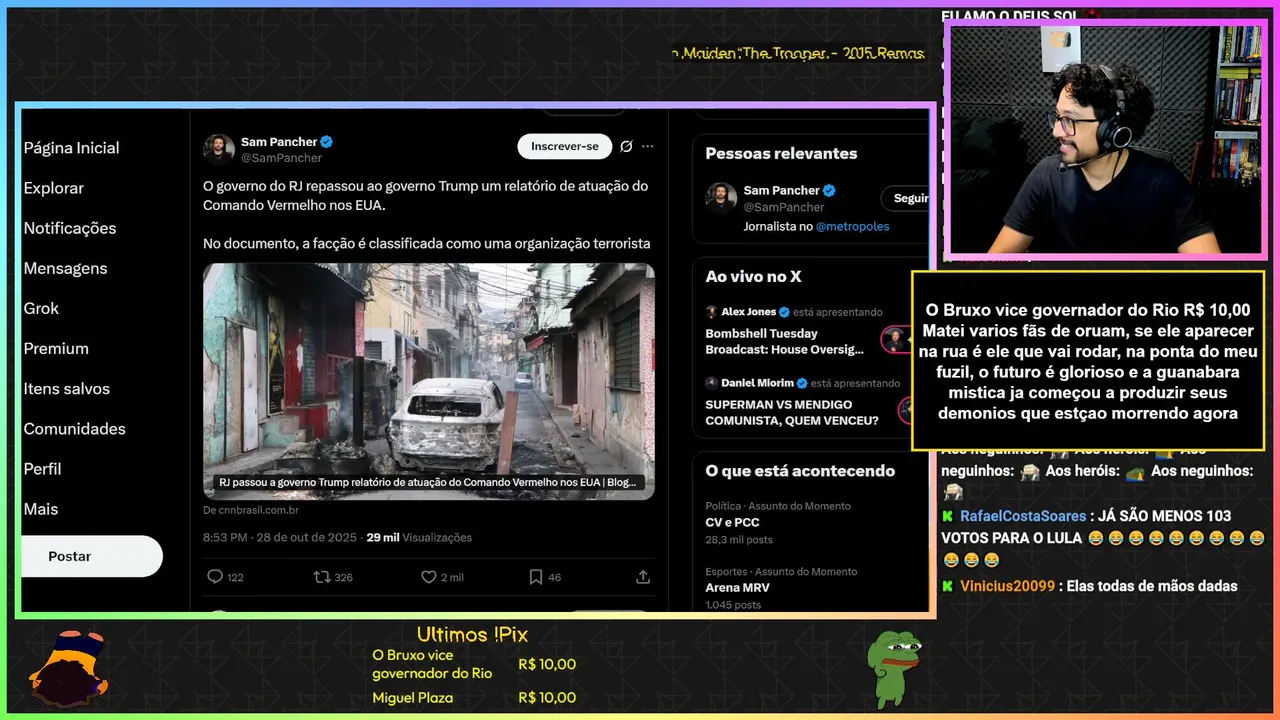Follow Sam Pancher in Pessoas relevantes

tap(906, 198)
